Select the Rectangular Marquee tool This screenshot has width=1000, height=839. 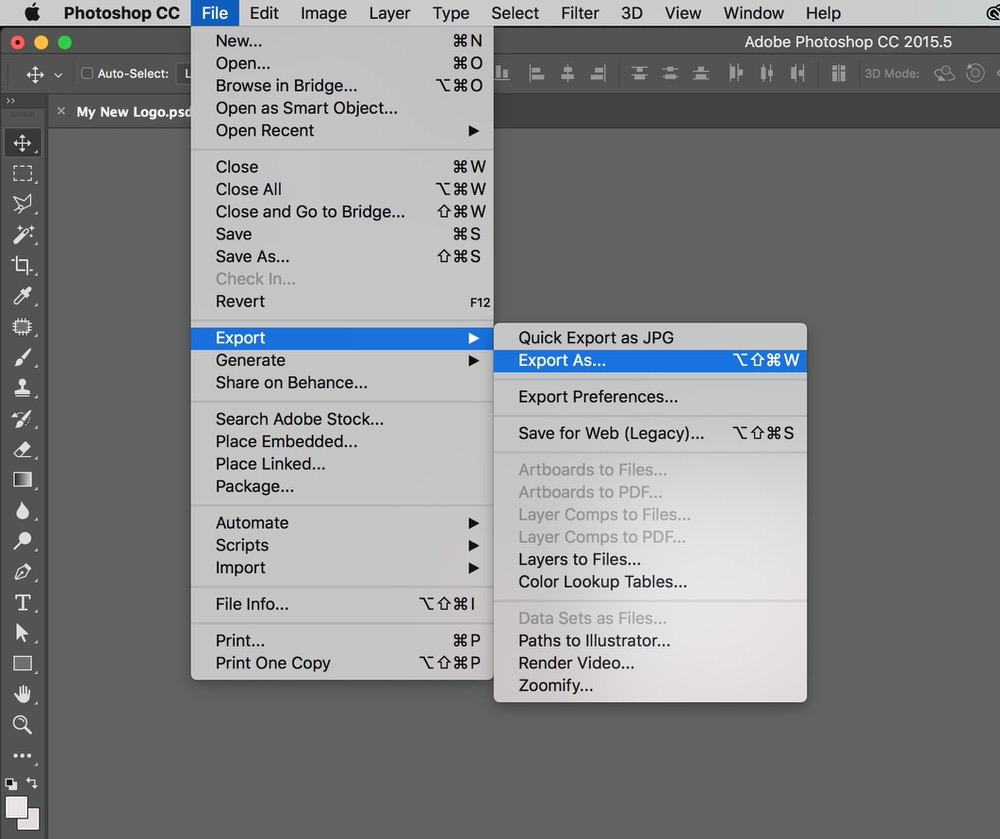coord(22,173)
